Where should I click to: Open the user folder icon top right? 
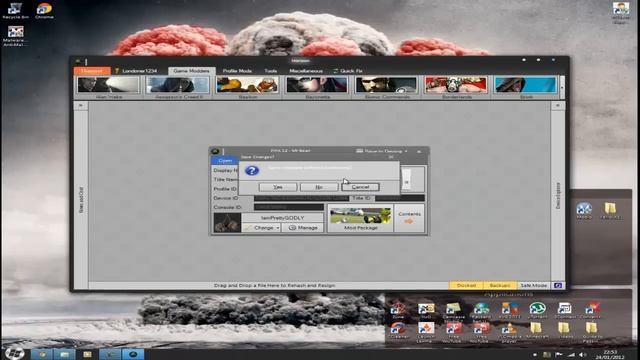coord(620,12)
